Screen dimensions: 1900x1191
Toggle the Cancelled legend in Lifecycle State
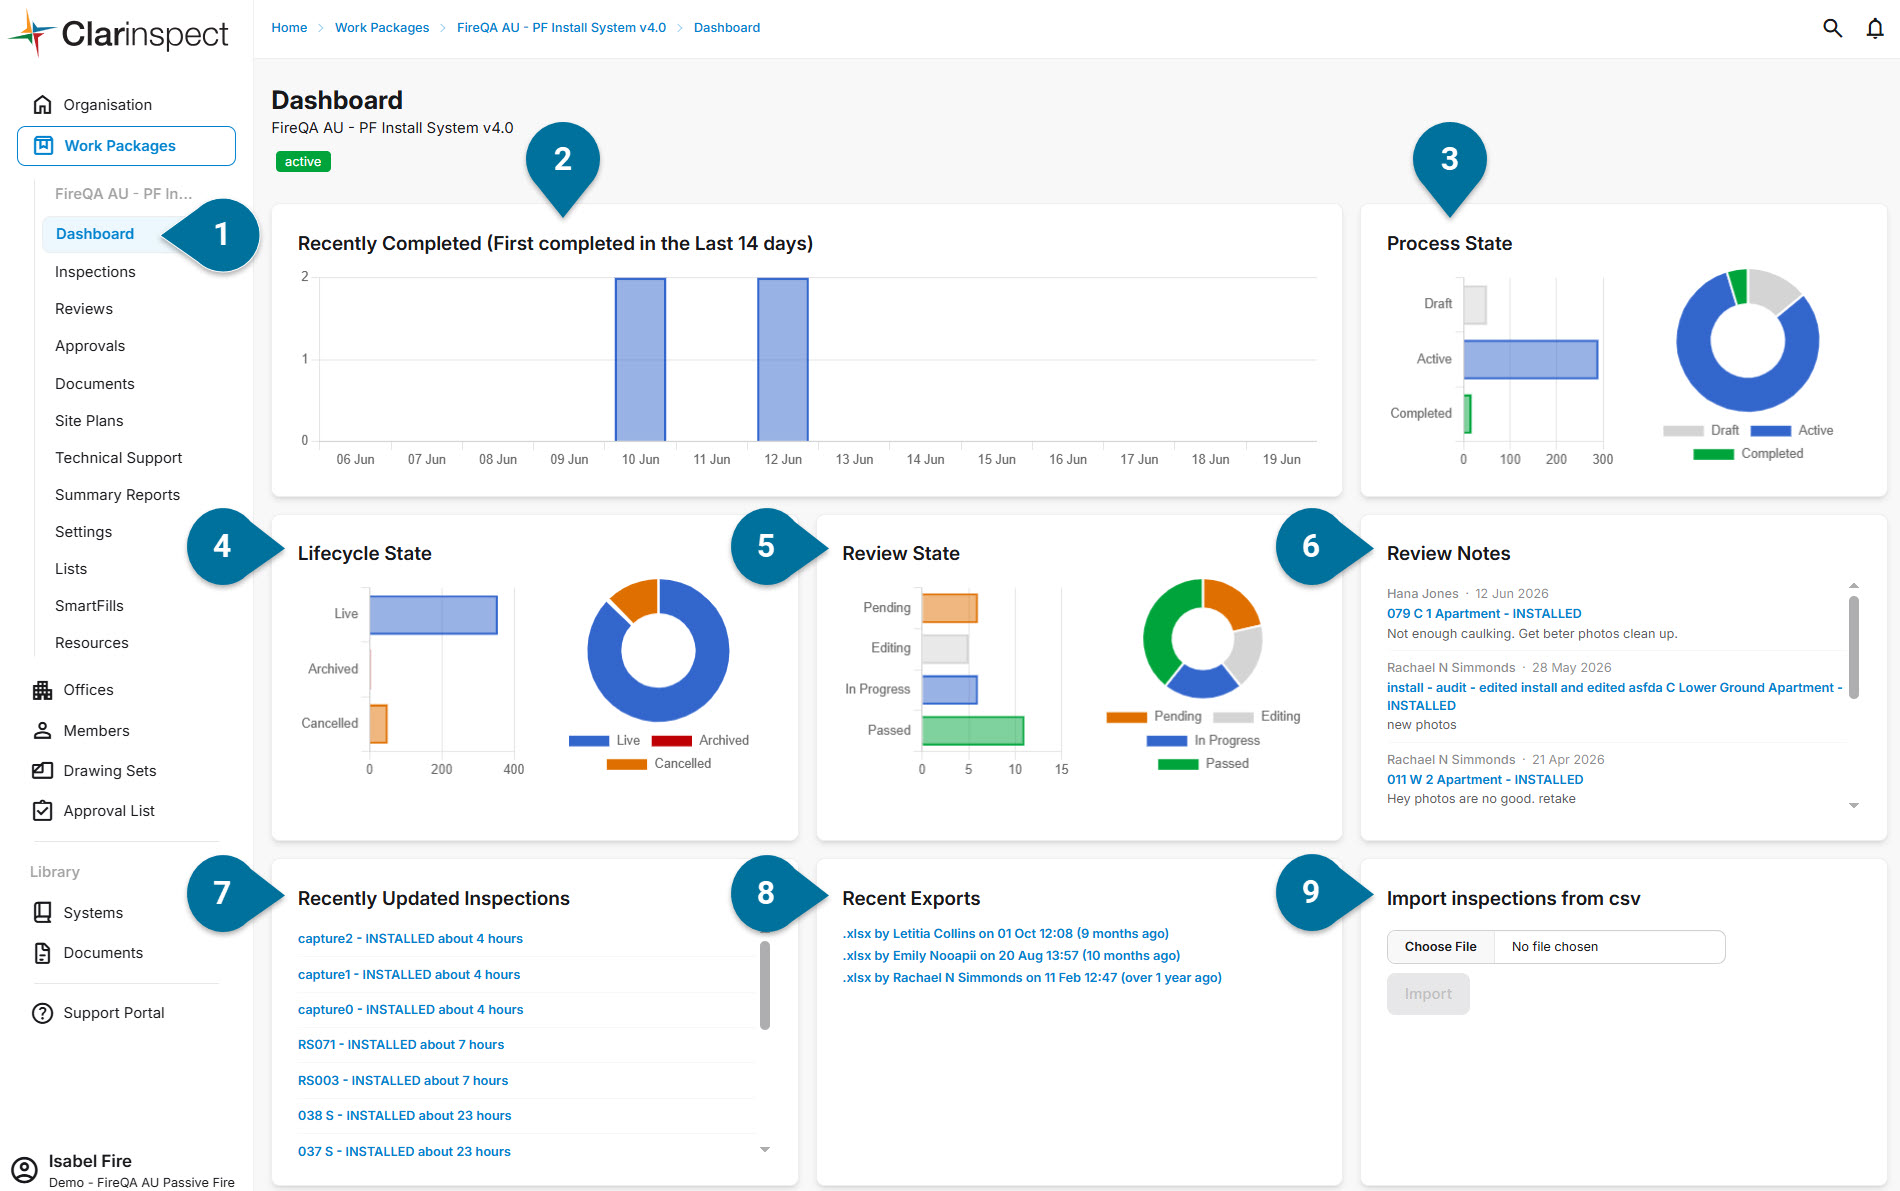coord(659,764)
